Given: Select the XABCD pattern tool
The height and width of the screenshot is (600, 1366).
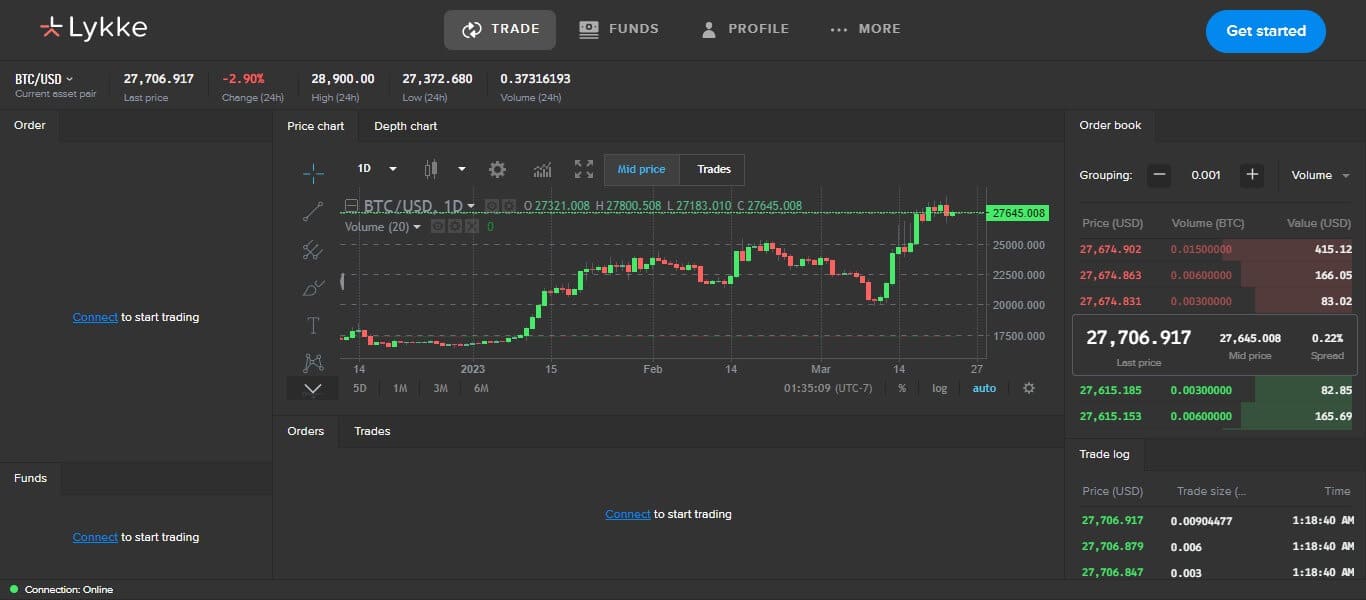Looking at the screenshot, I should click(313, 362).
